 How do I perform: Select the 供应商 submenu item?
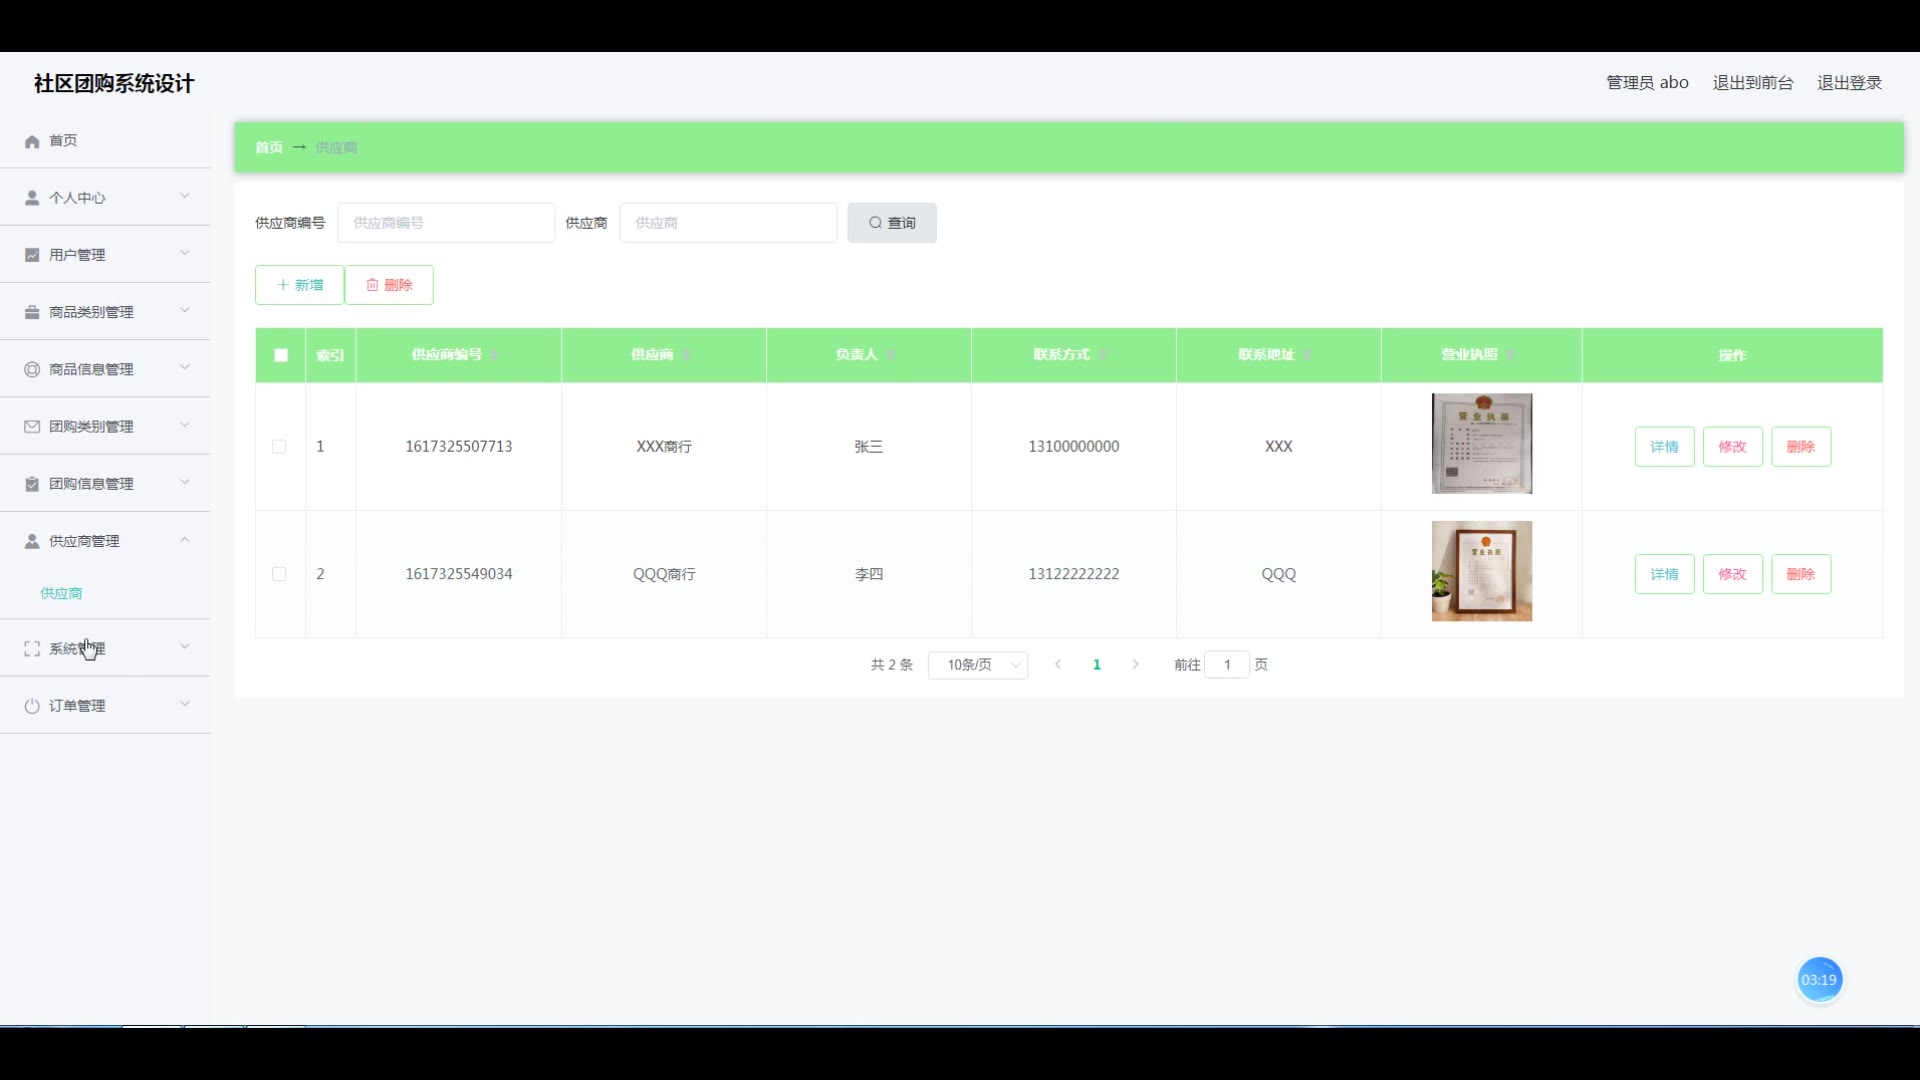tap(61, 593)
